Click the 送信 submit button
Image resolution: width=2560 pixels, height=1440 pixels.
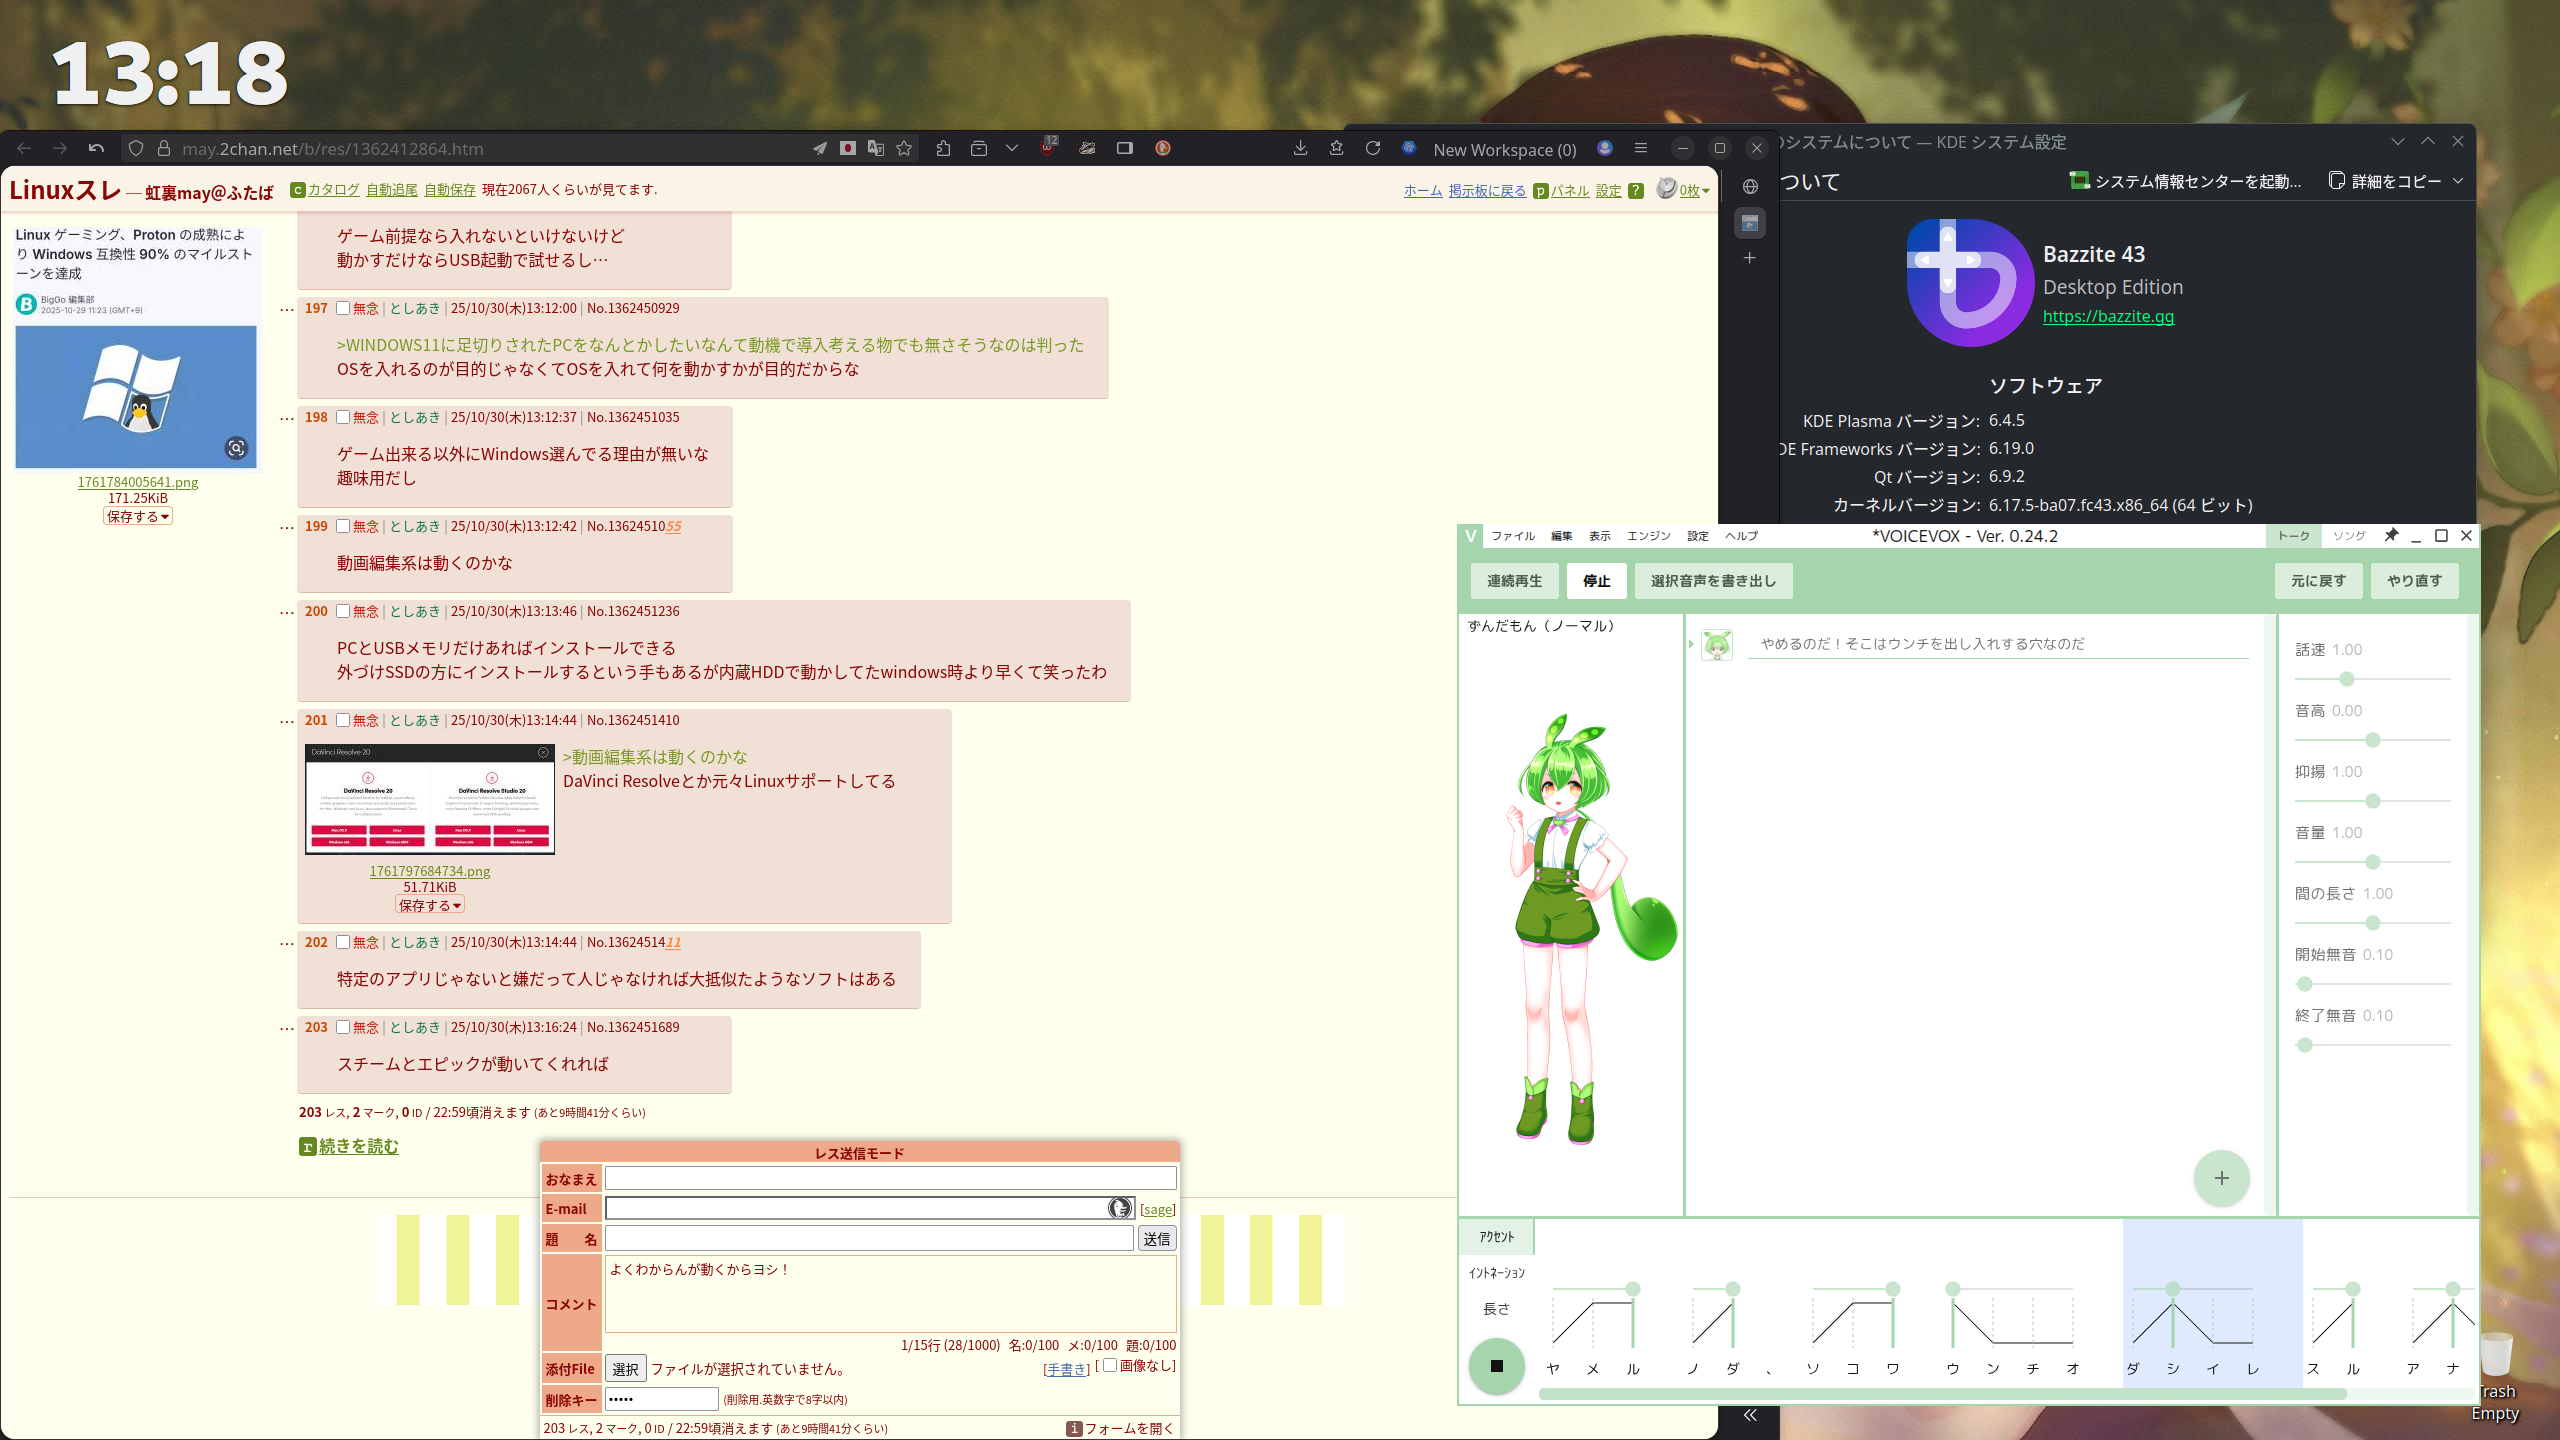pyautogui.click(x=1157, y=1239)
